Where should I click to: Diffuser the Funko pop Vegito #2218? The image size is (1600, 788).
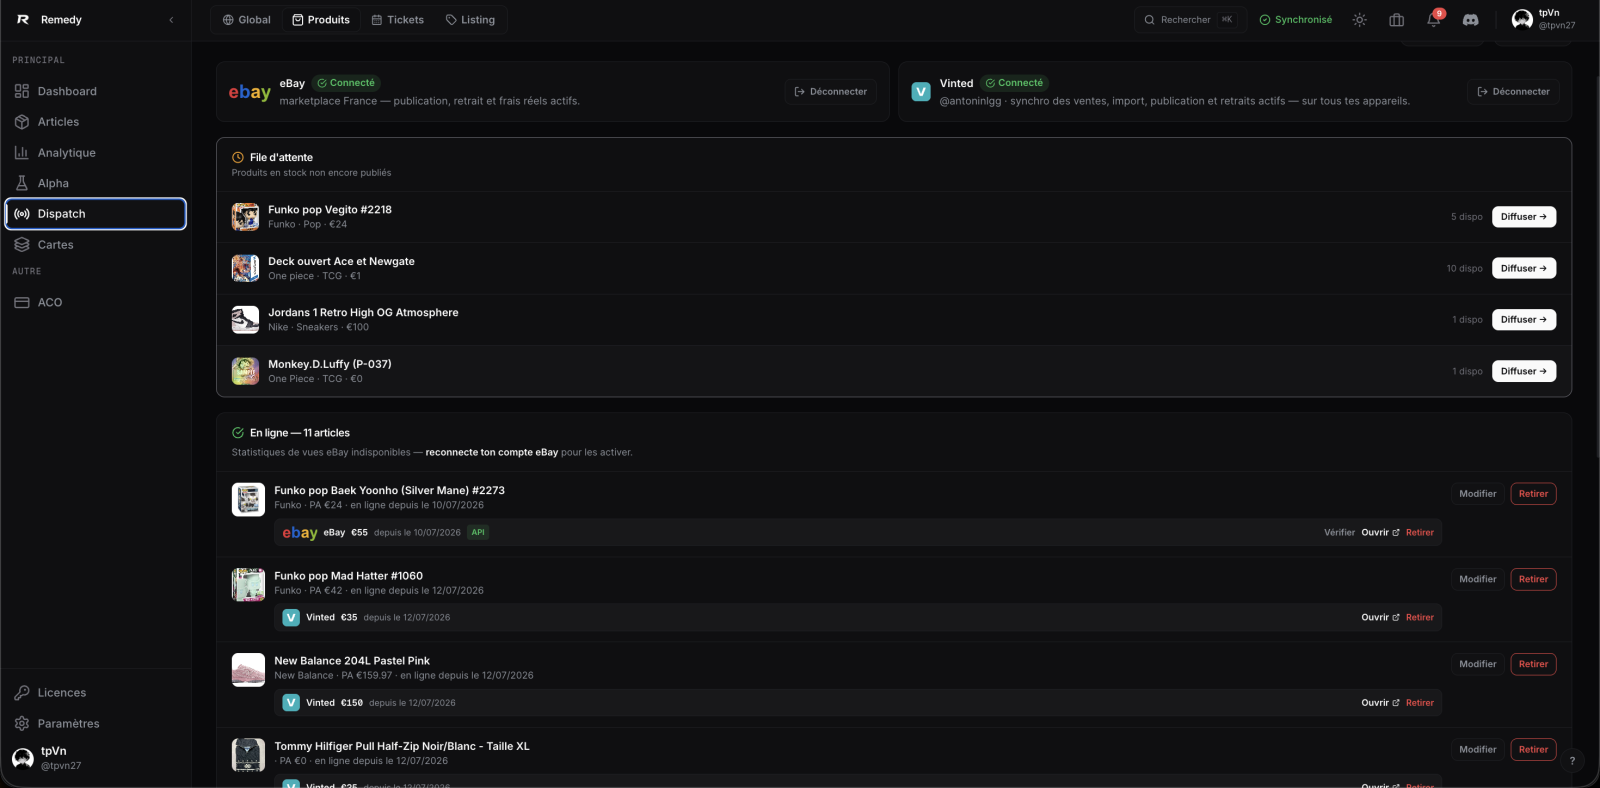click(x=1524, y=217)
